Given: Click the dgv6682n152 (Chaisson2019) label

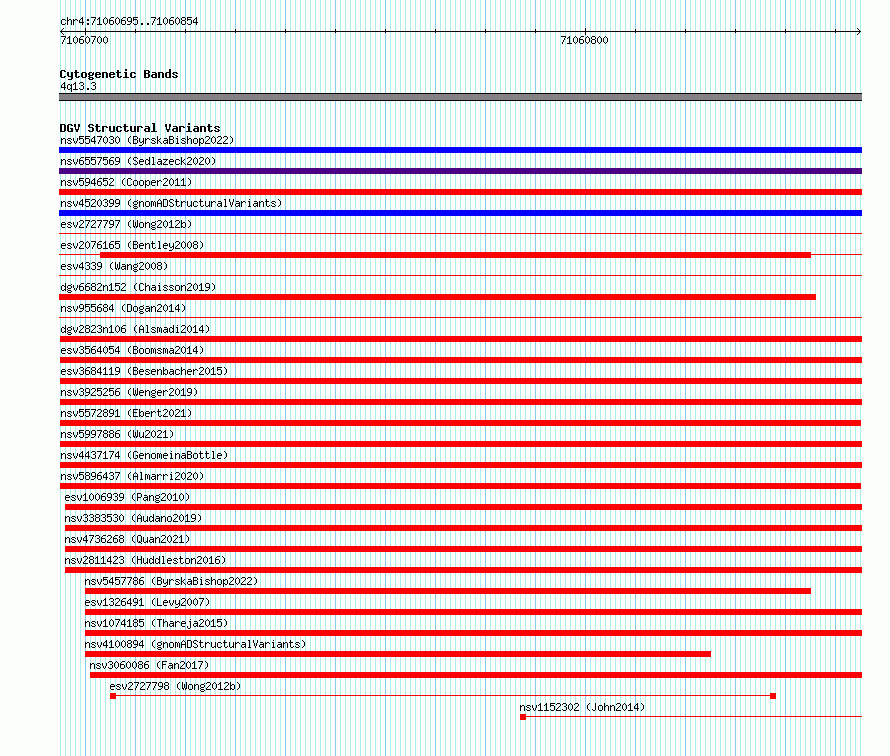Looking at the screenshot, I should point(138,287).
